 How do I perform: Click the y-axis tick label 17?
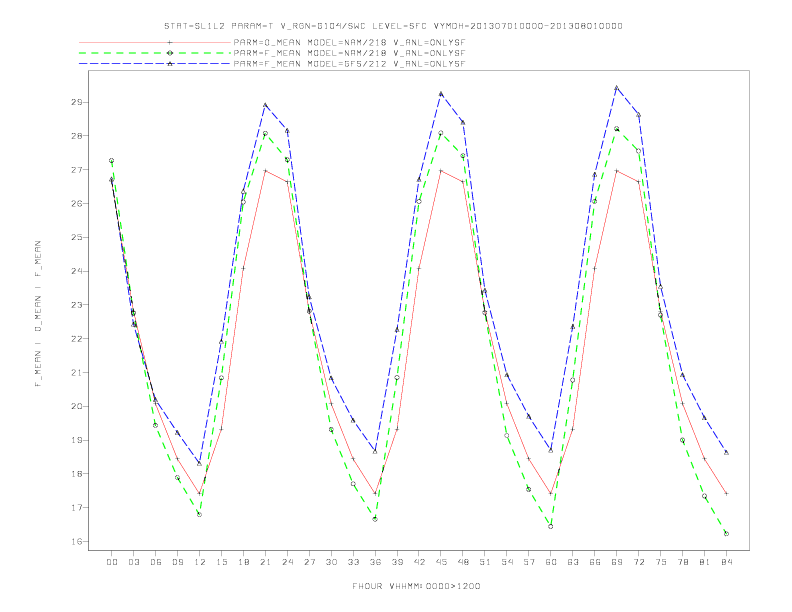coord(77,507)
